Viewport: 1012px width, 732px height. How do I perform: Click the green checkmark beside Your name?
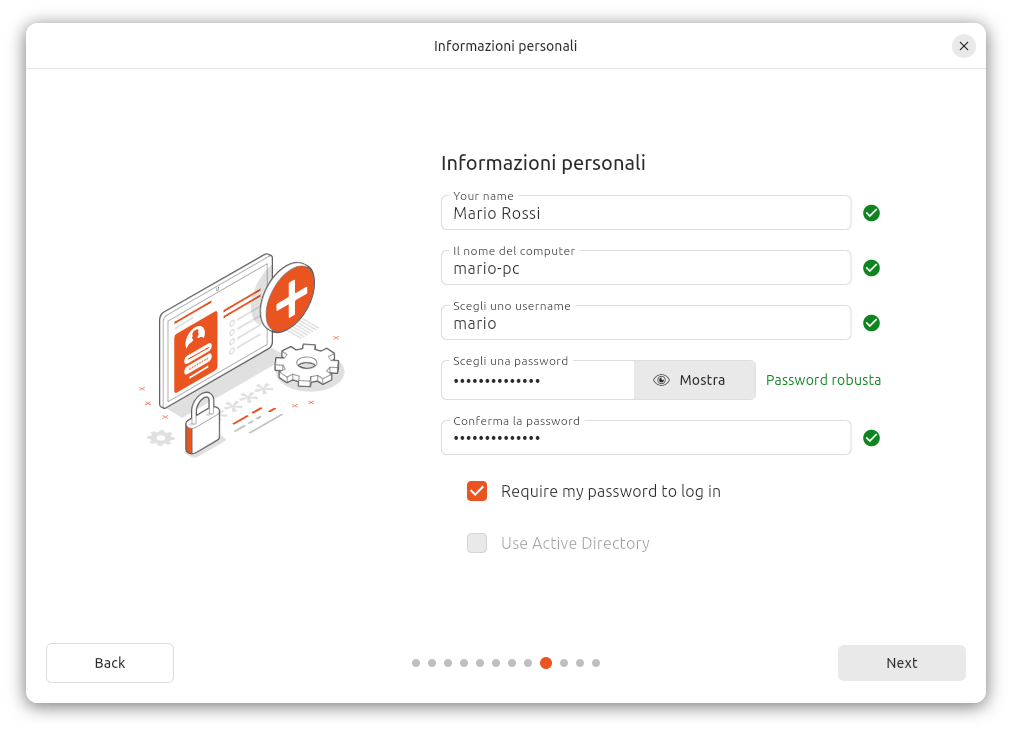(871, 213)
